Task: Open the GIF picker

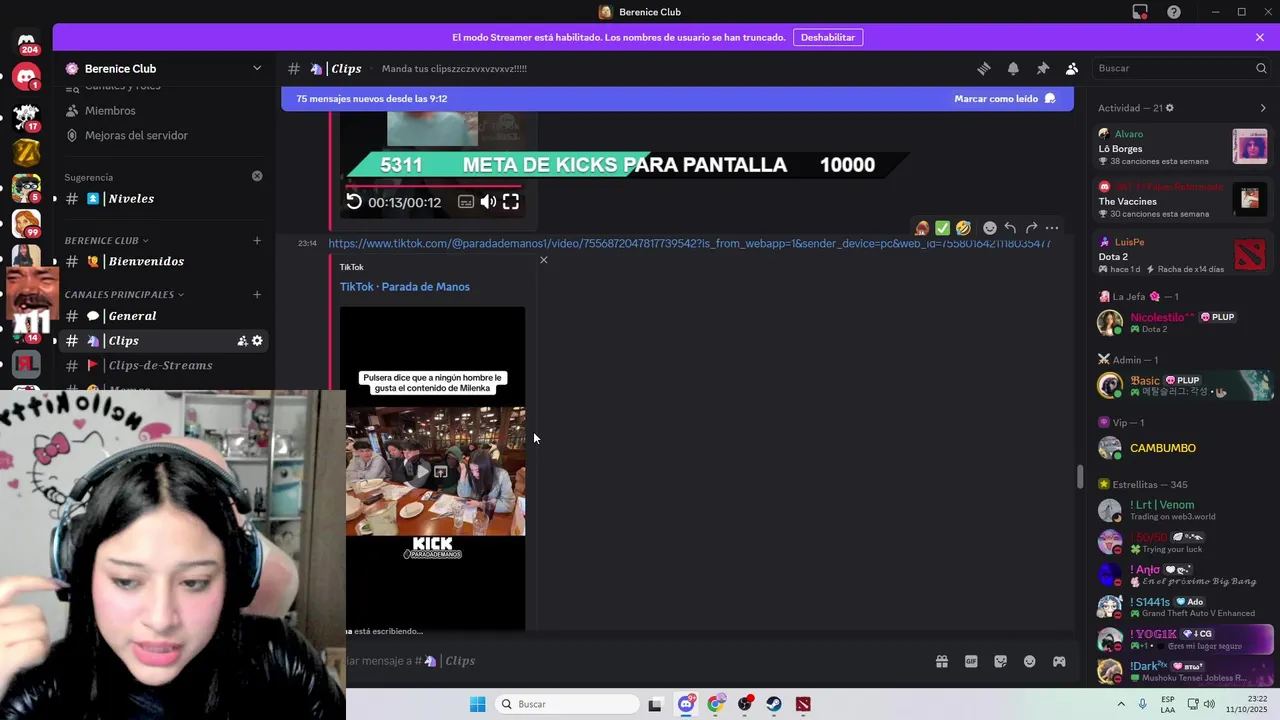Action: click(971, 661)
